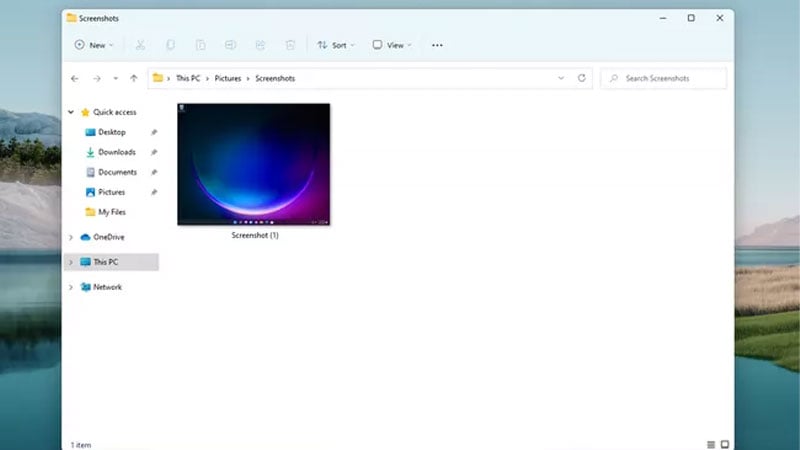This screenshot has height=450, width=800.
Task: Click the Share icon in toolbar
Action: click(260, 45)
